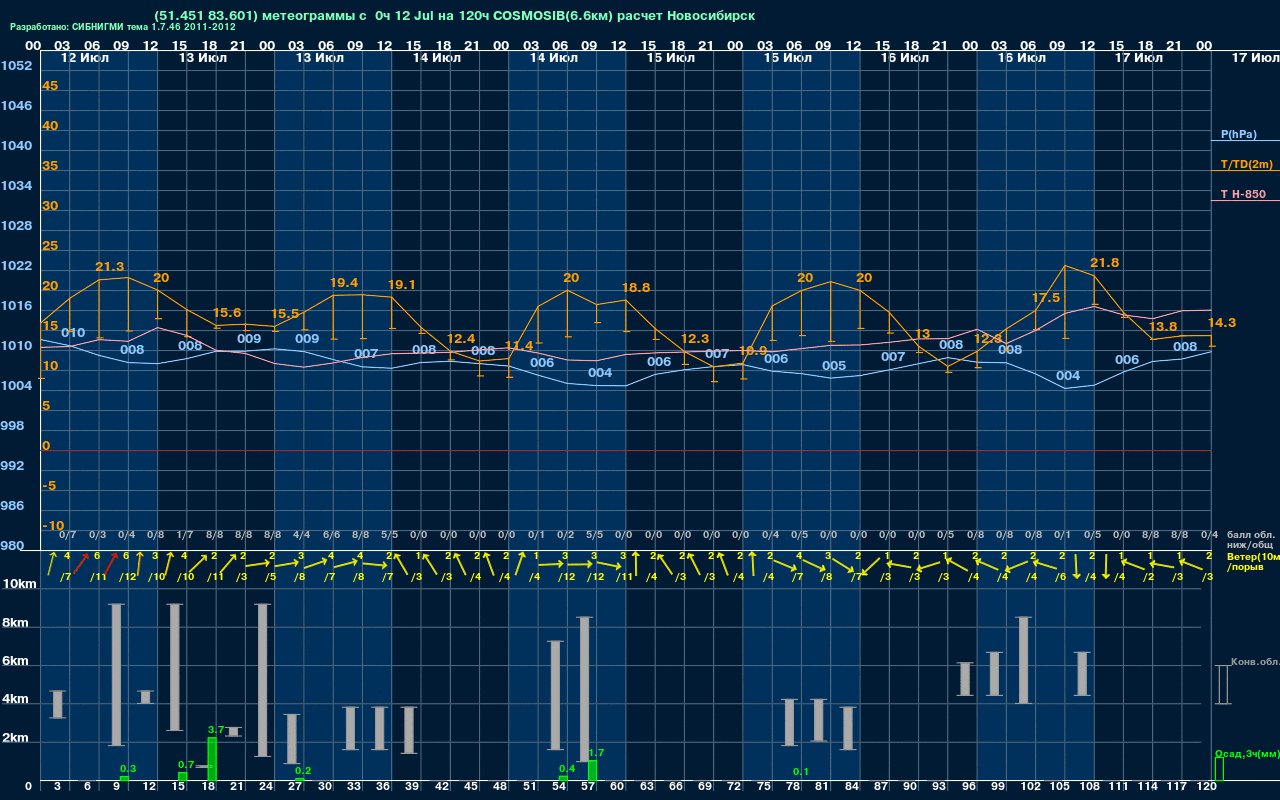Click the convective cloud bar at hour 102
The height and width of the screenshot is (800, 1280).
point(1023,661)
